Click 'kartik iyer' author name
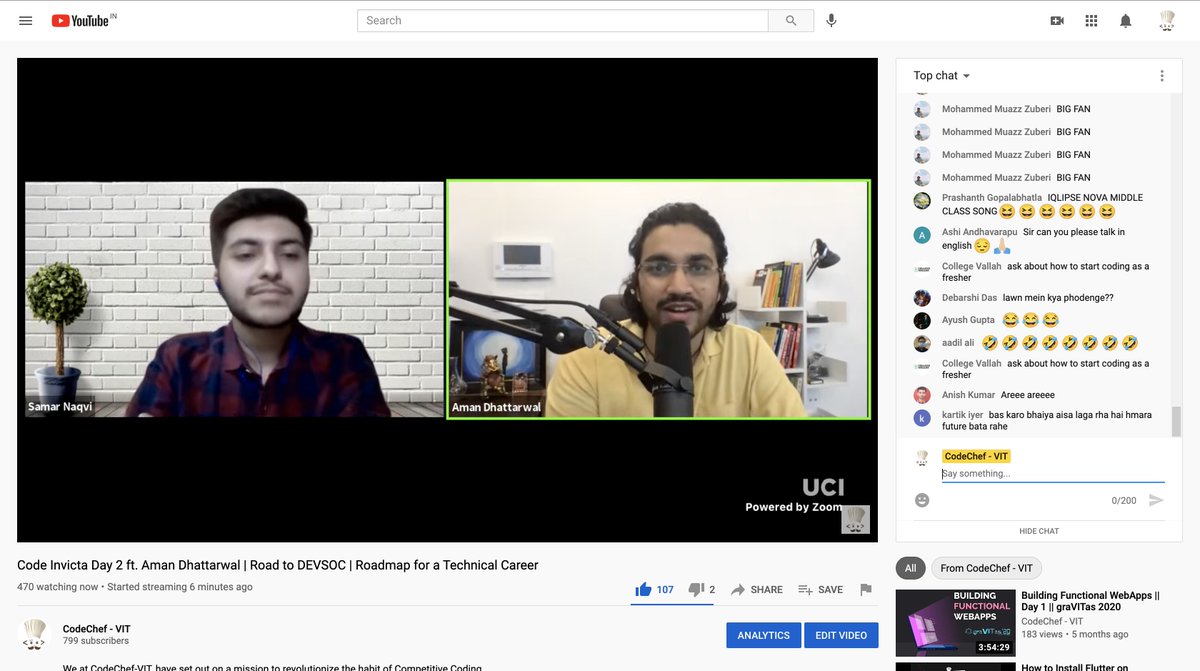Screen dimensions: 1200x671 962,415
